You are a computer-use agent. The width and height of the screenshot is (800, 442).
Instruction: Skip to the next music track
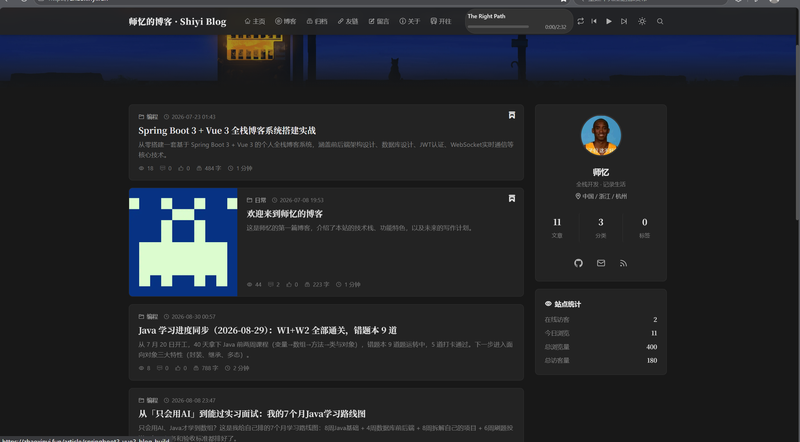[x=624, y=21]
